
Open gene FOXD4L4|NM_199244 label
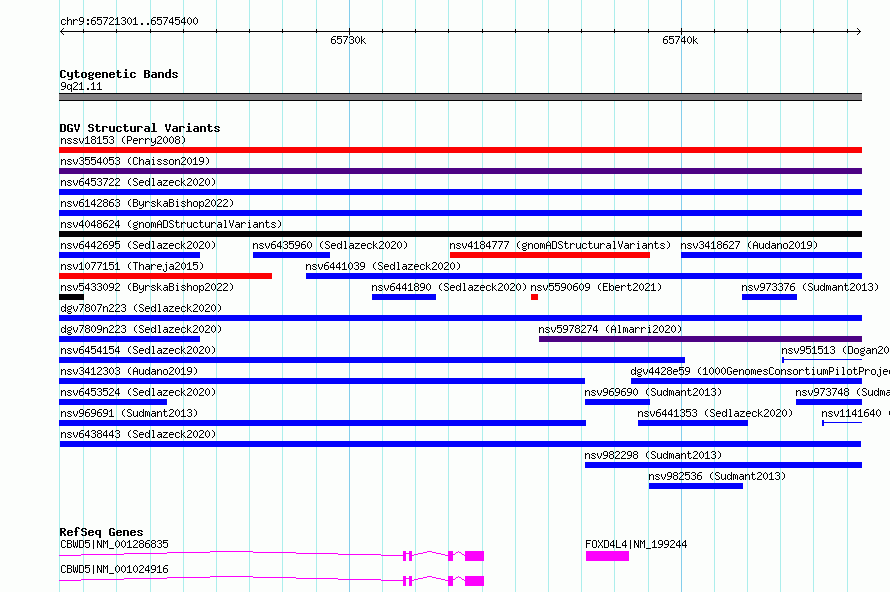[636, 544]
